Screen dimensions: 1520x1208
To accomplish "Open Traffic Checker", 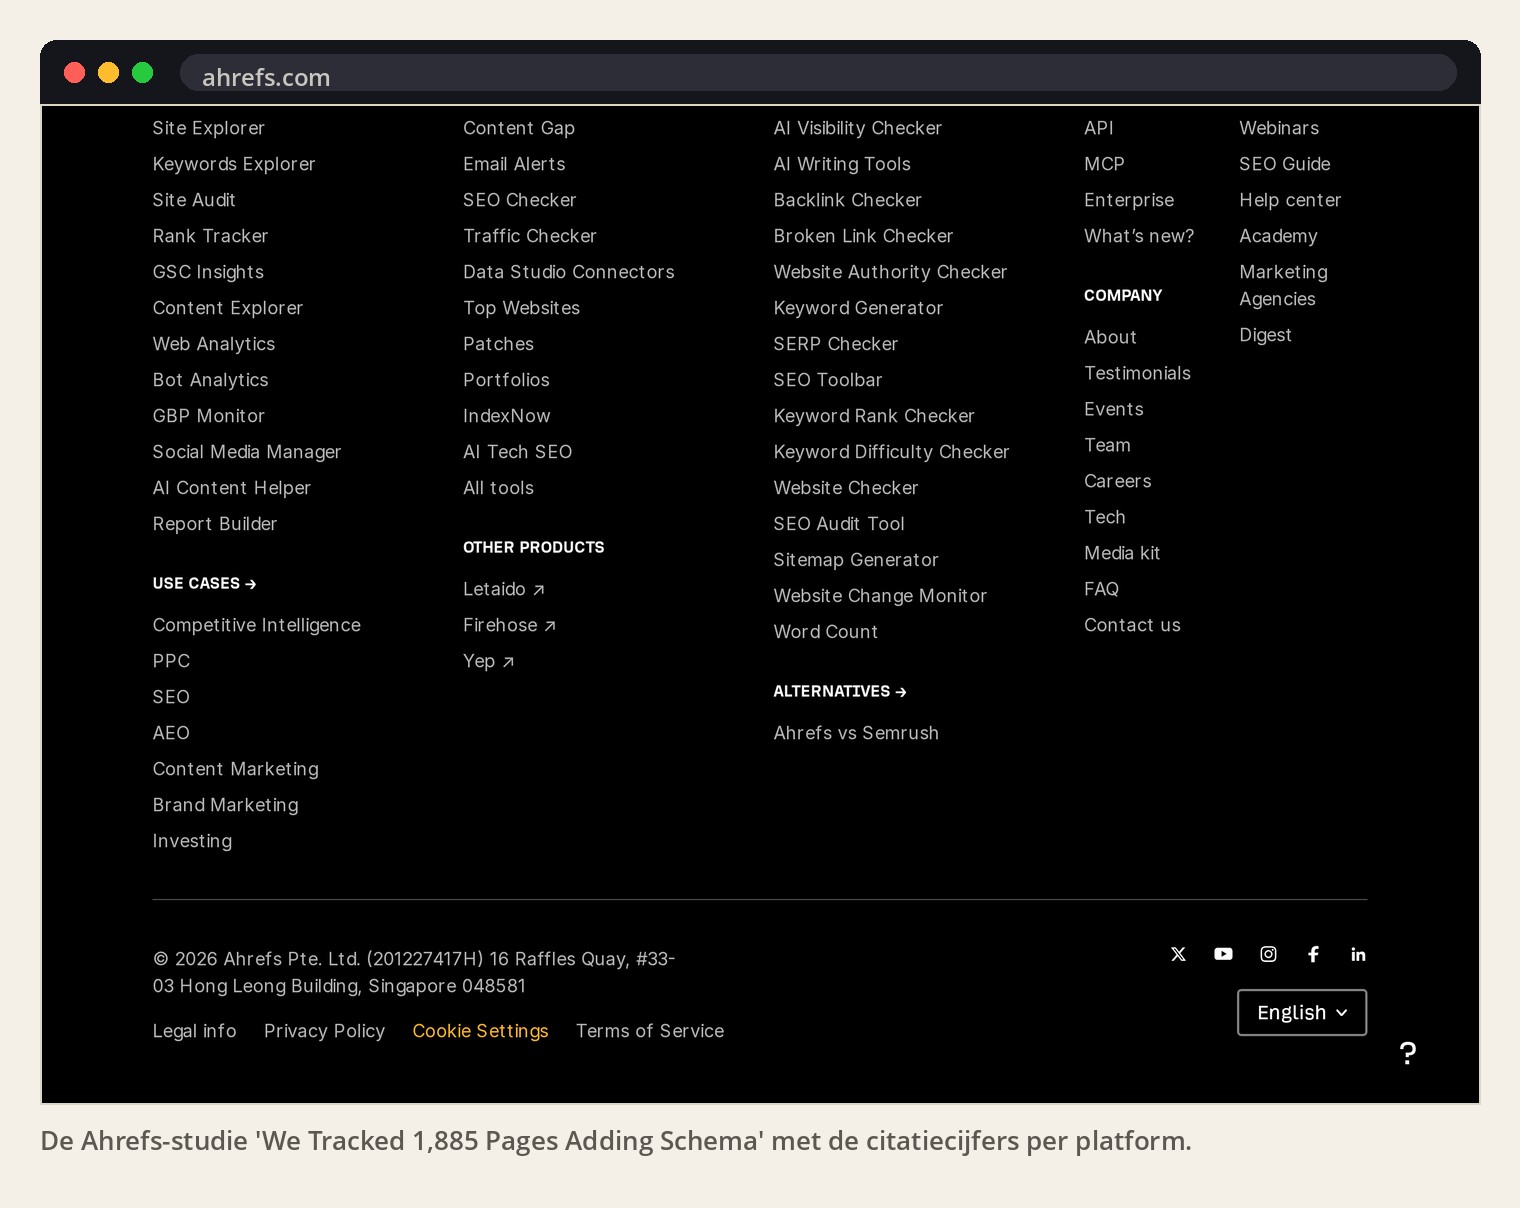I will point(530,236).
